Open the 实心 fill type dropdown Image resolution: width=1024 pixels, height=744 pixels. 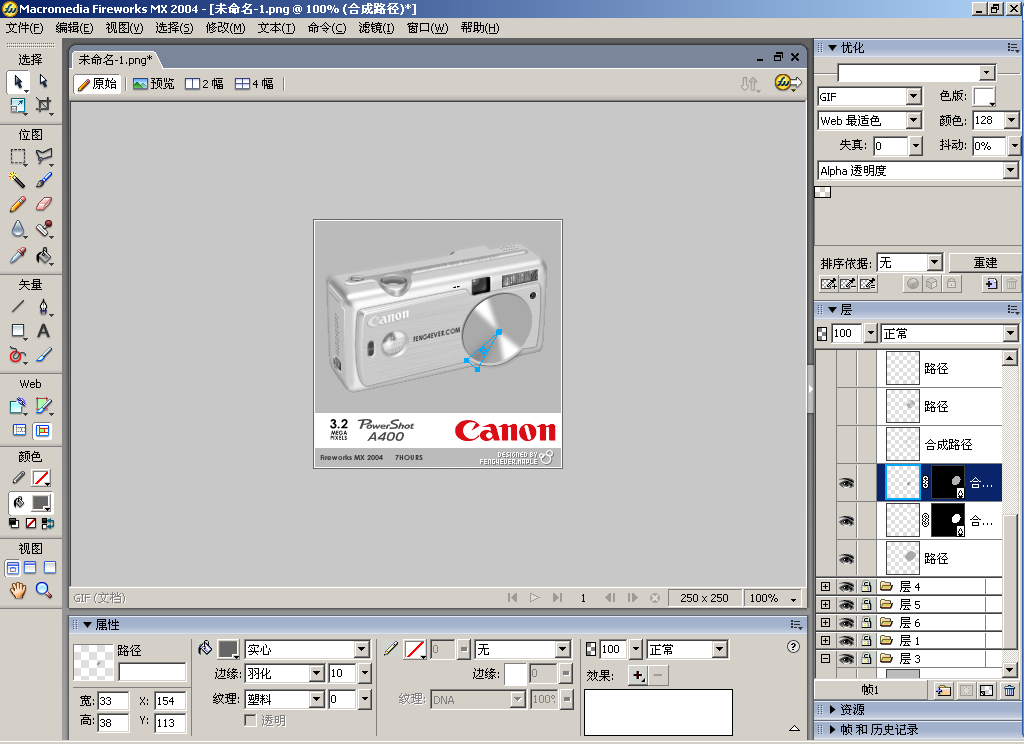coord(362,649)
